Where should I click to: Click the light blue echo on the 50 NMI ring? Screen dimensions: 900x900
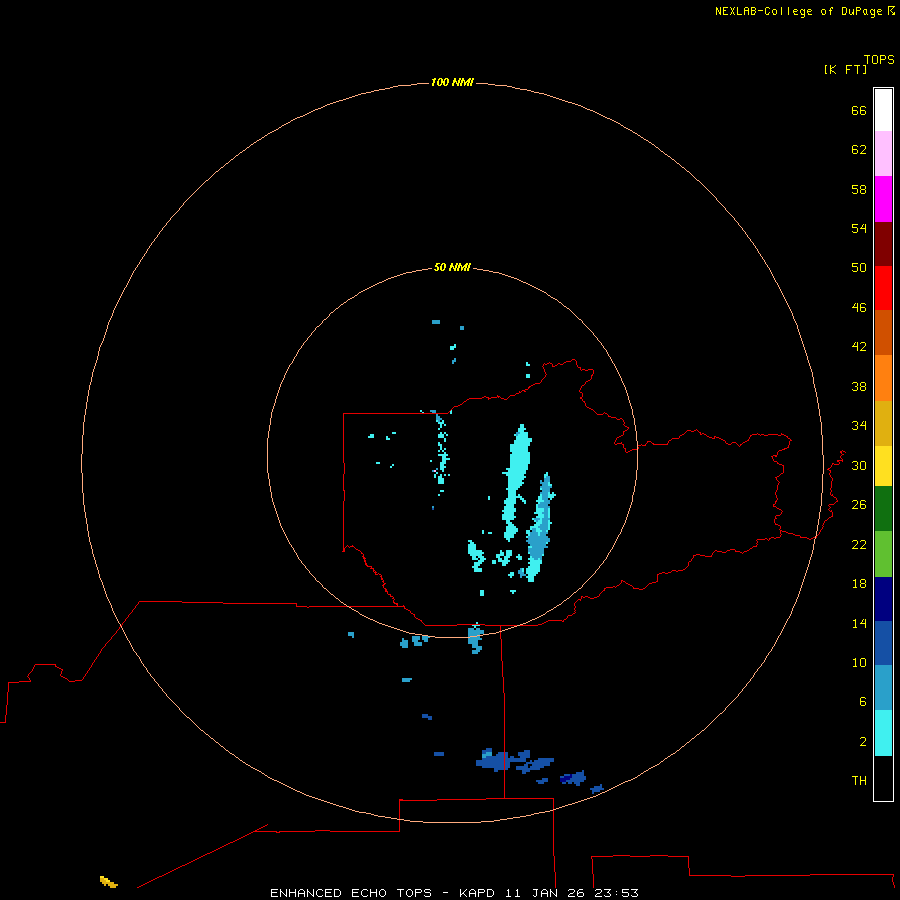click(475, 638)
